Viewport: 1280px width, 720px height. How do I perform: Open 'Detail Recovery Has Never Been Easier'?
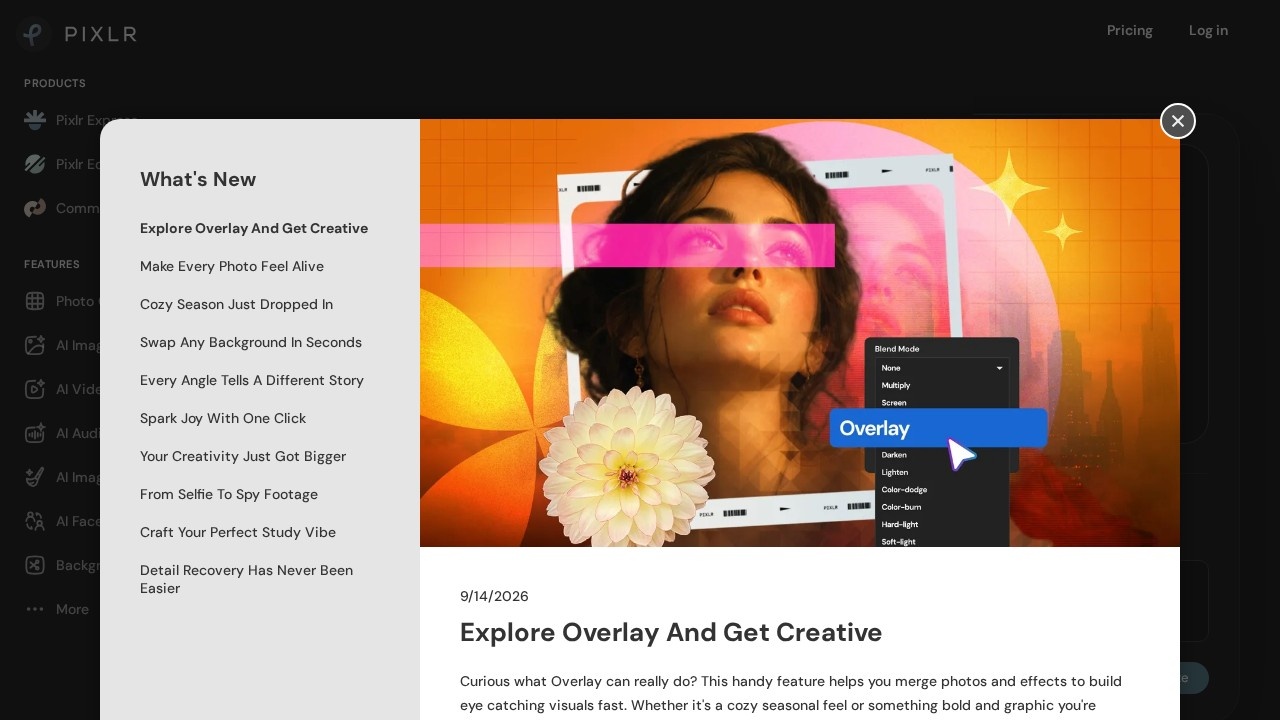pos(247,579)
